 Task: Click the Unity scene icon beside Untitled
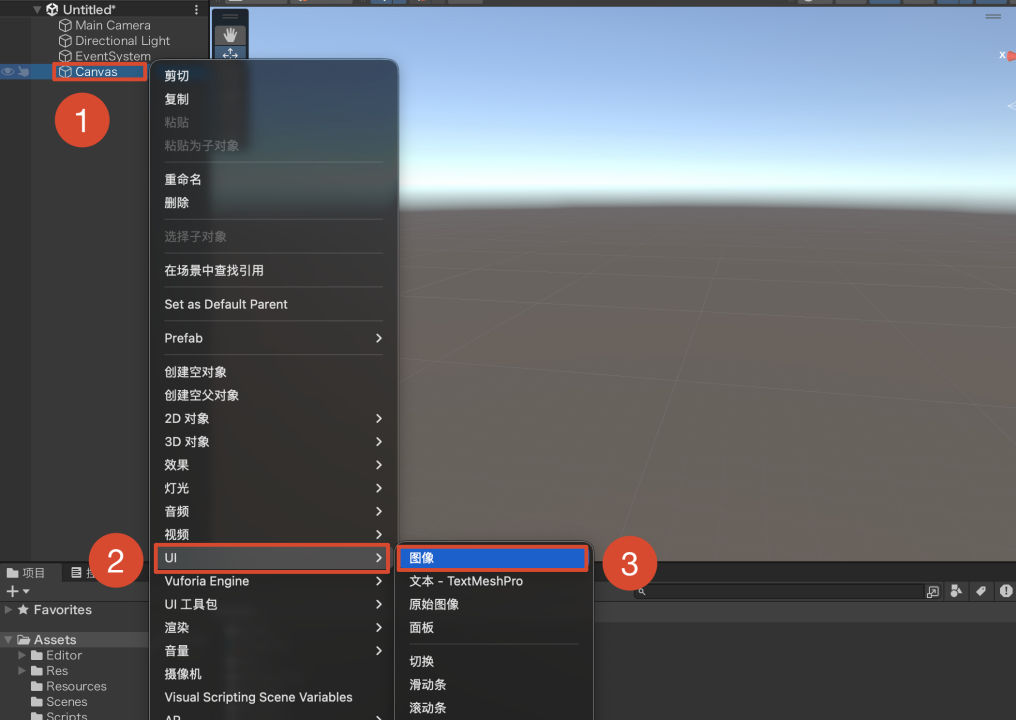pos(52,10)
